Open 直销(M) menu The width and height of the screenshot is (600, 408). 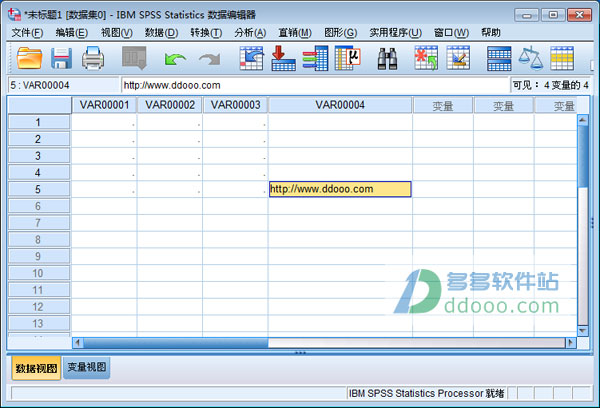[295, 33]
